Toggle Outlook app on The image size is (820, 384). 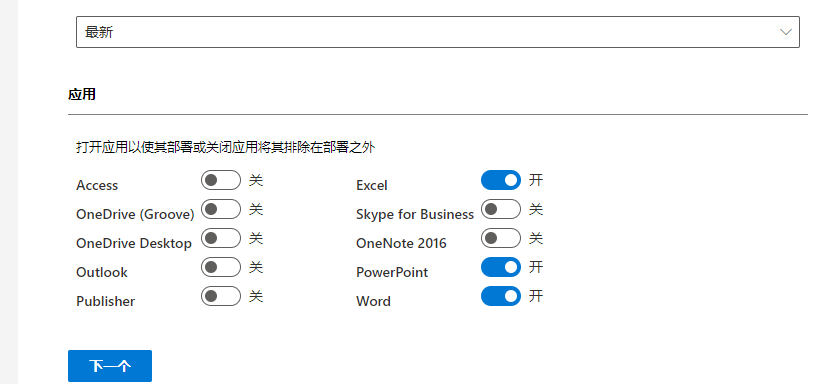221,267
